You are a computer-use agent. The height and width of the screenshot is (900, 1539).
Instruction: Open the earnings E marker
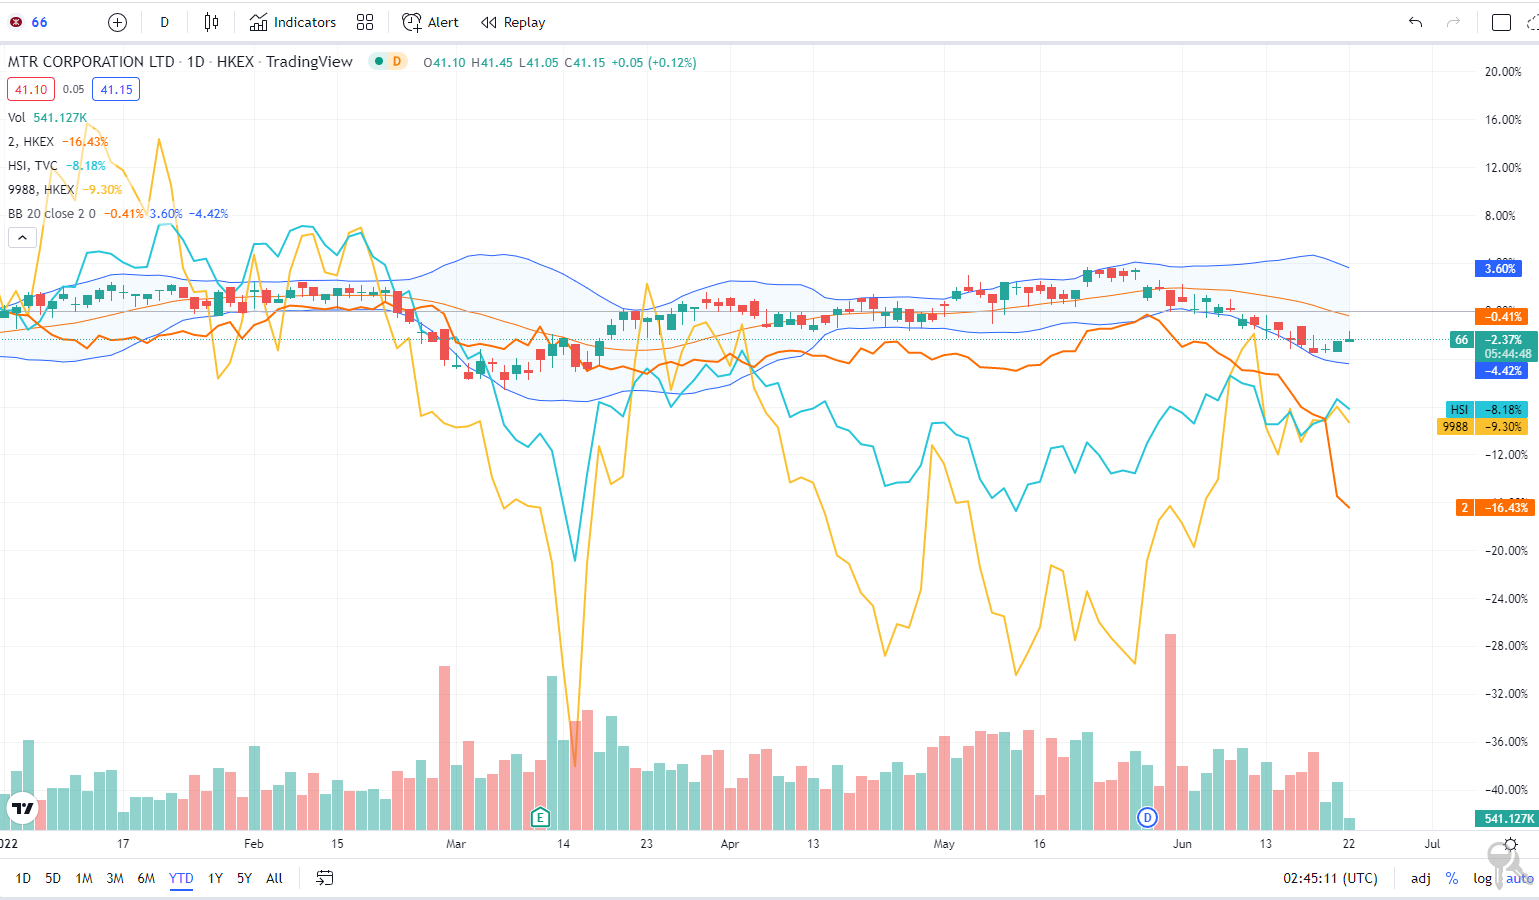(x=540, y=817)
